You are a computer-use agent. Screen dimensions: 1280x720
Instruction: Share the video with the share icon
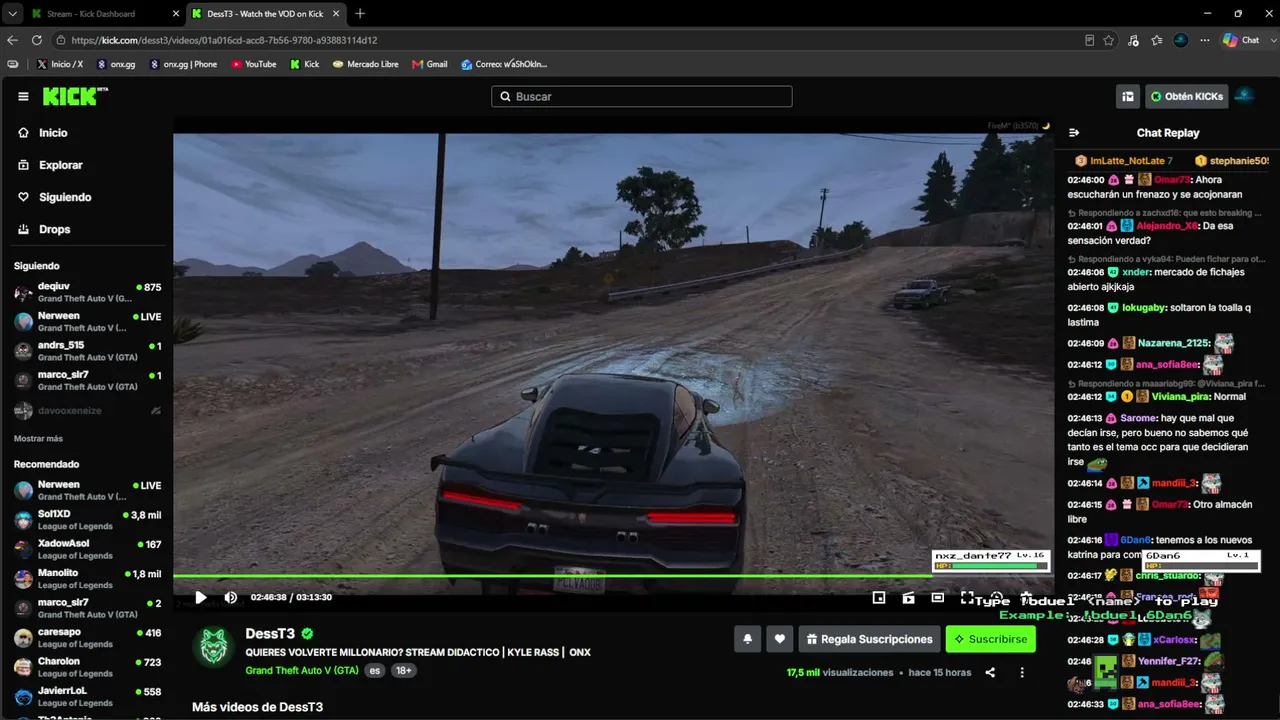(990, 673)
